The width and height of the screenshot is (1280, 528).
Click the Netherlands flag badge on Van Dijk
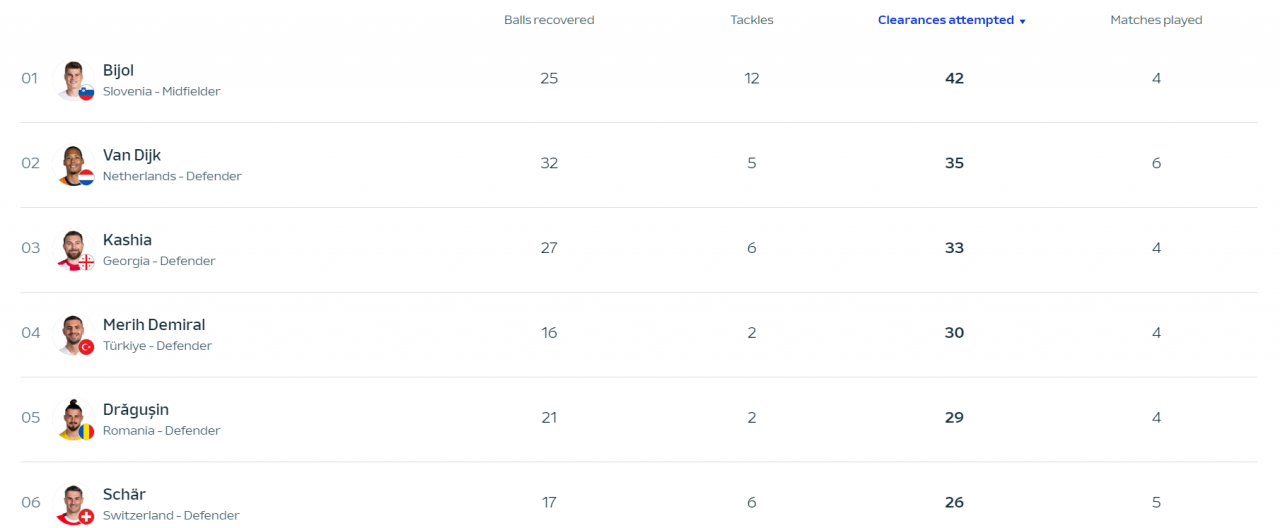86,178
